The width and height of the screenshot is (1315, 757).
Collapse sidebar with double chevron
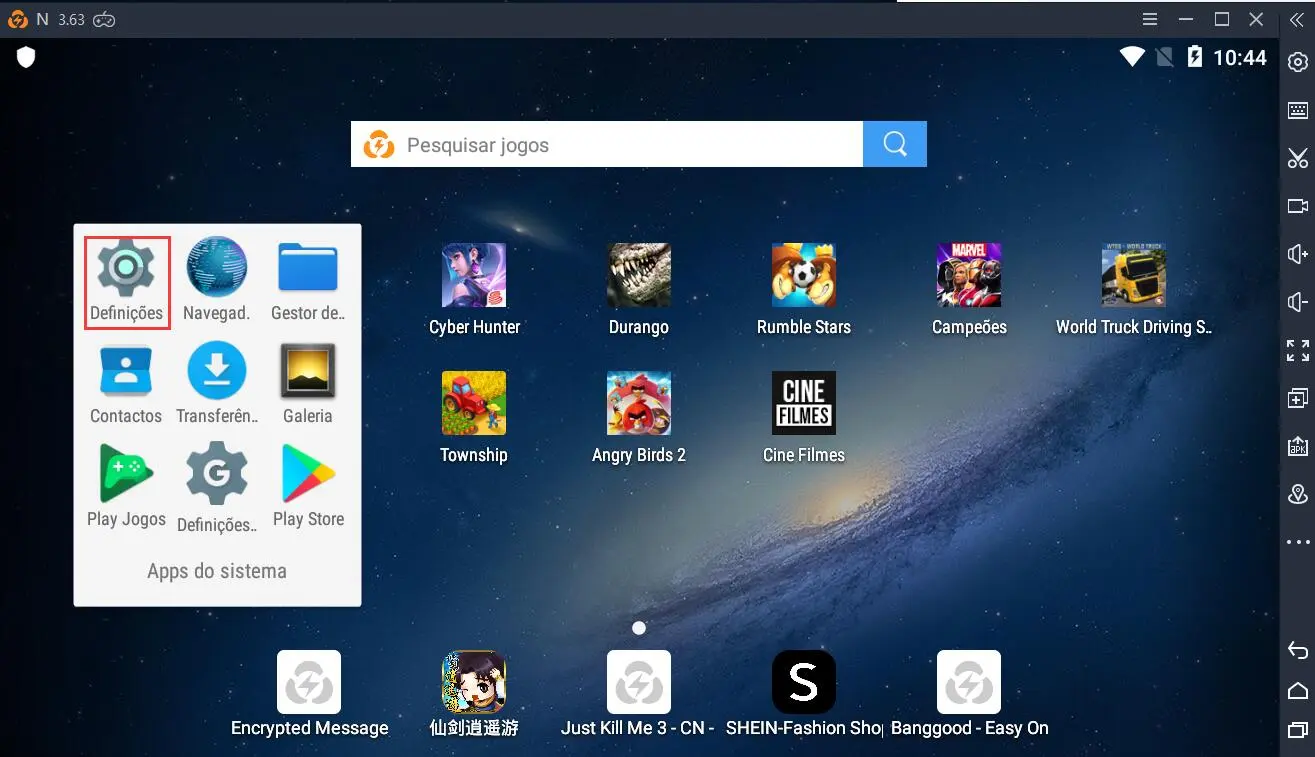[1297, 19]
